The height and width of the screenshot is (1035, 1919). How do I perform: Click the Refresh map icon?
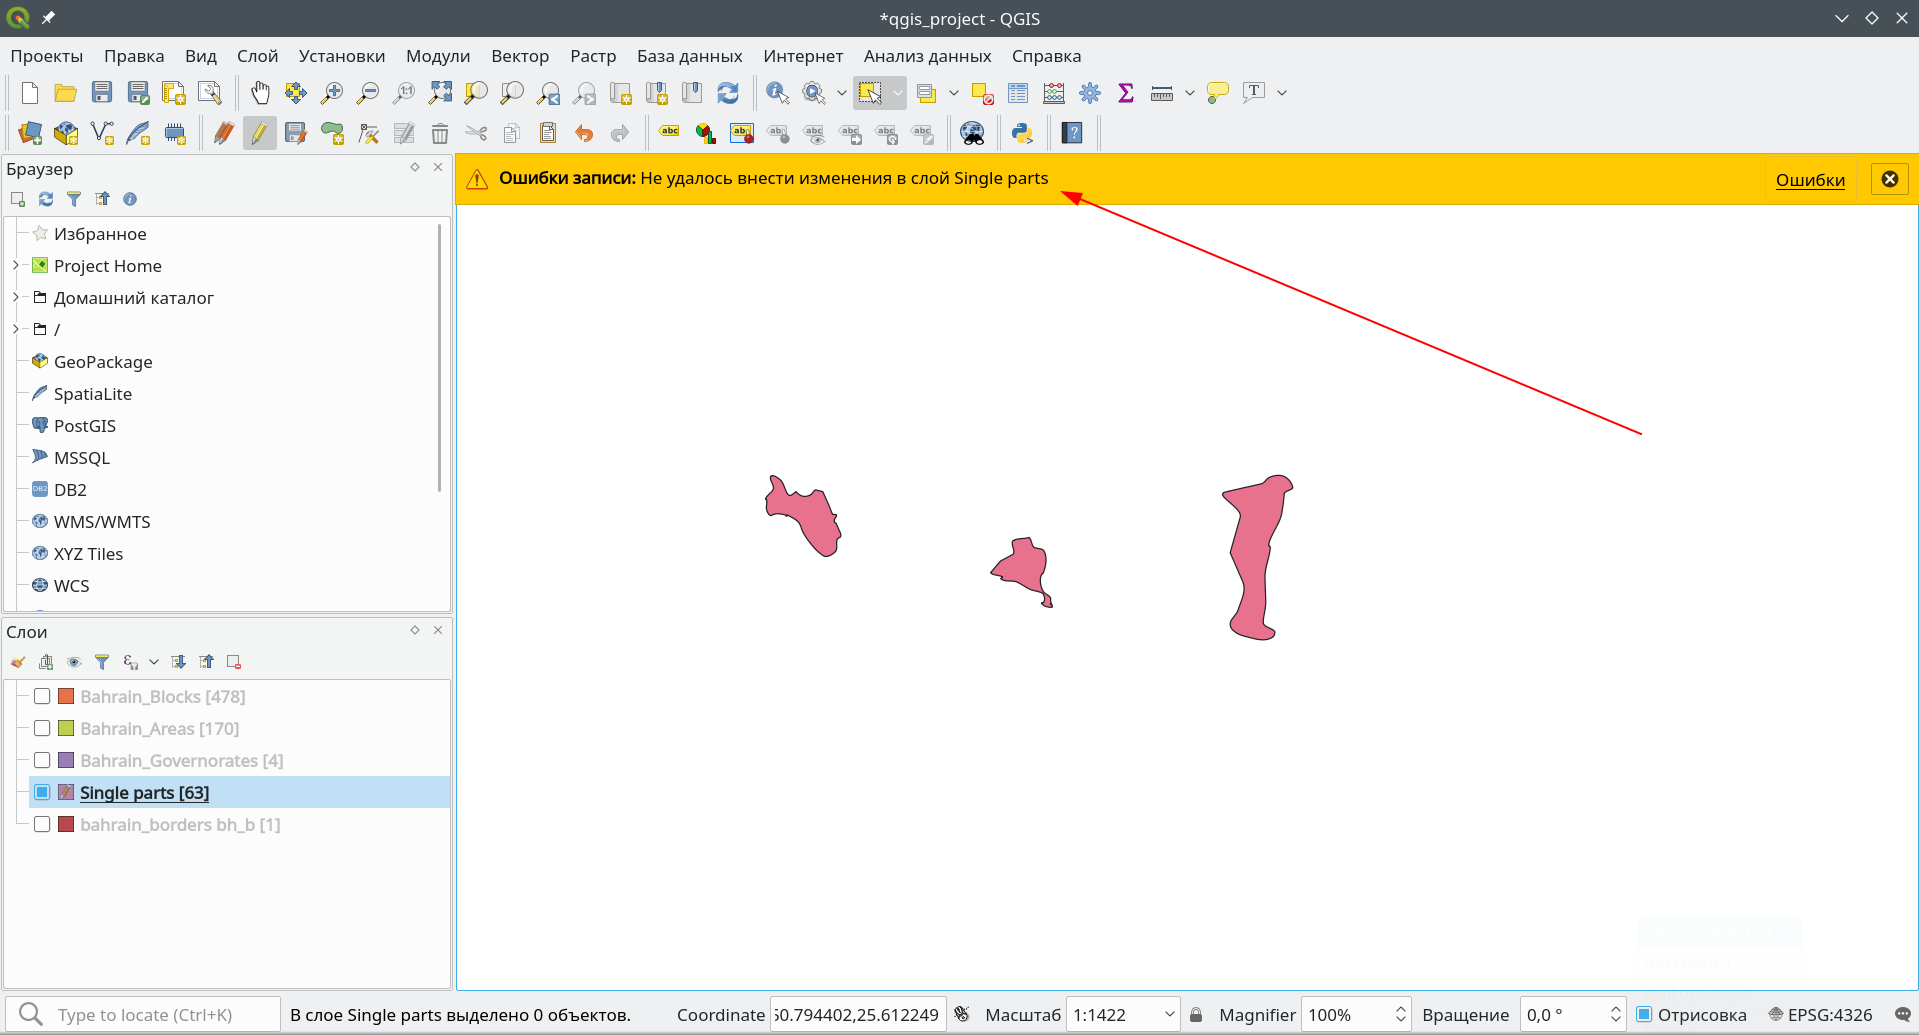coord(728,93)
